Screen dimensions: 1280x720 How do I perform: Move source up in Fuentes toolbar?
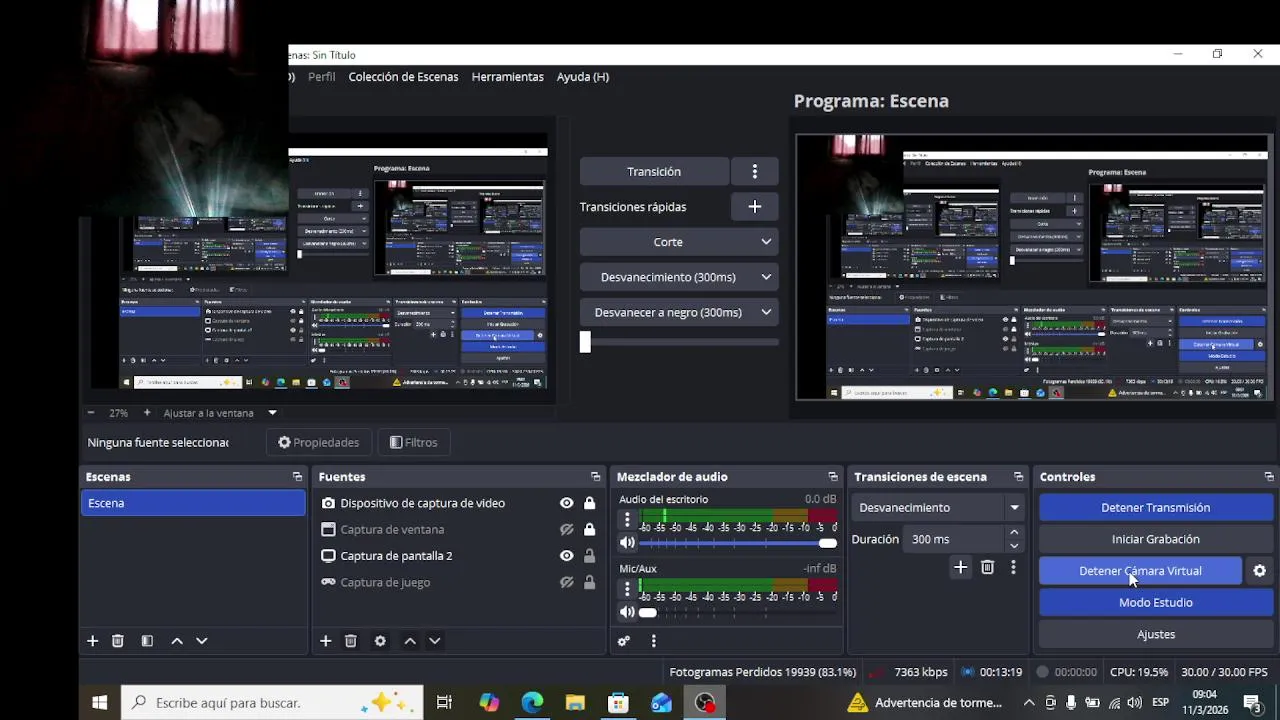pos(410,641)
